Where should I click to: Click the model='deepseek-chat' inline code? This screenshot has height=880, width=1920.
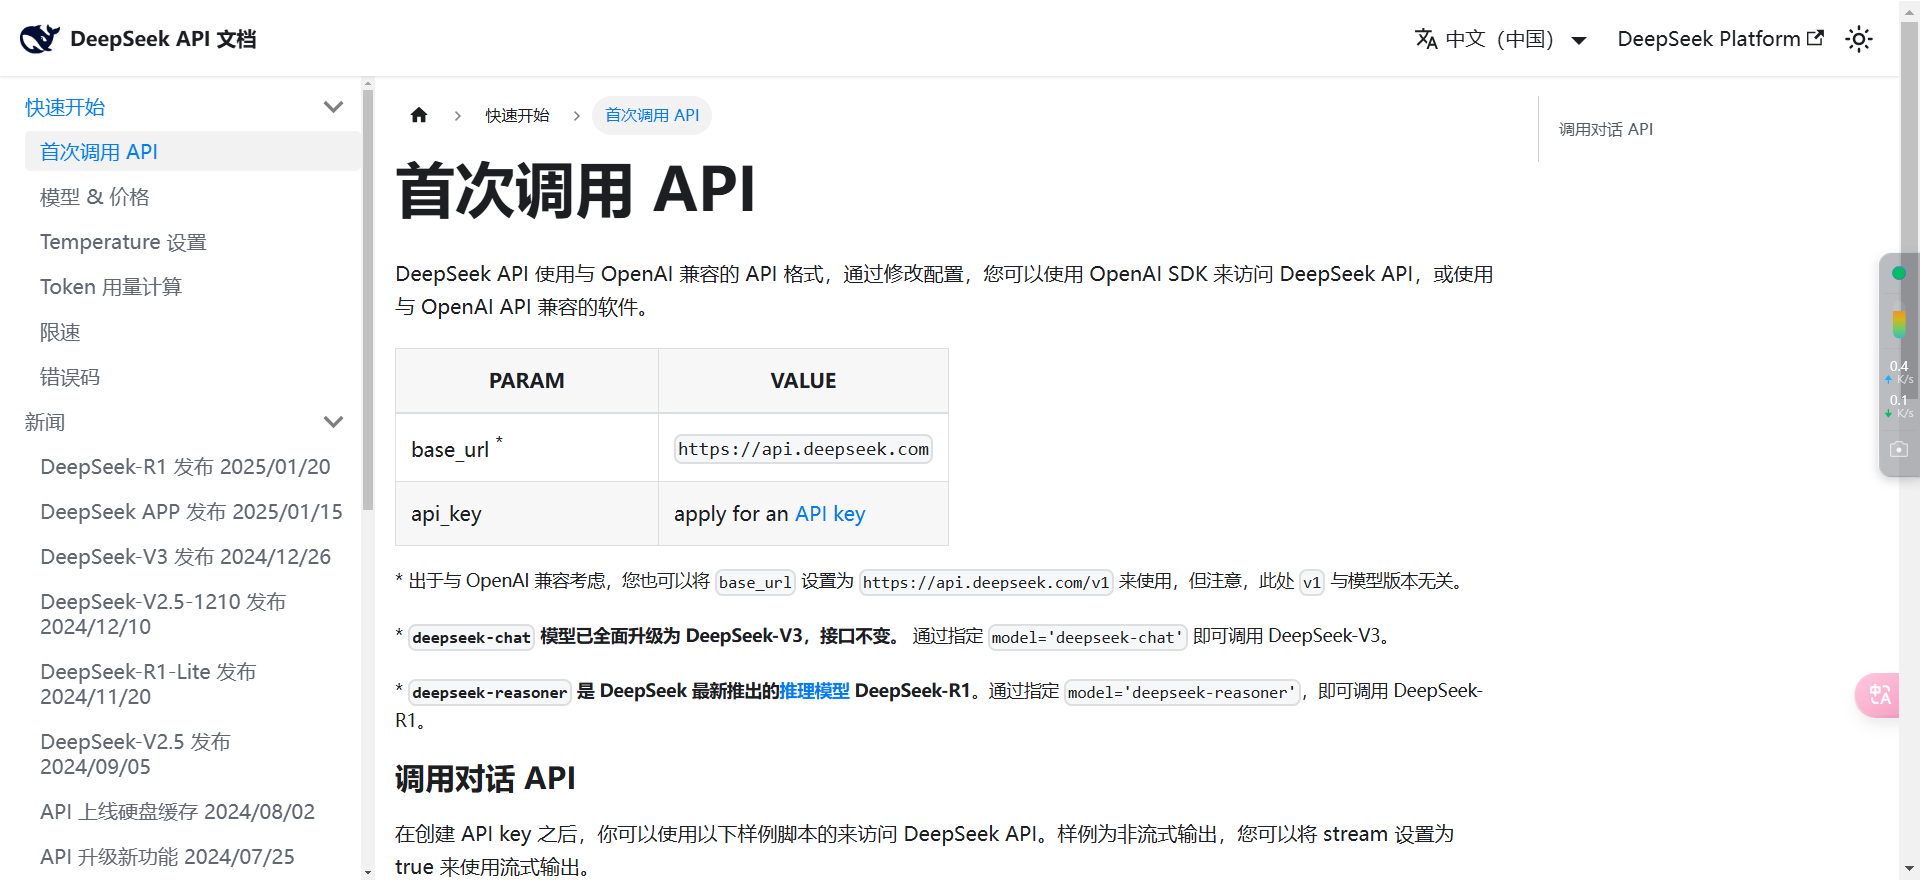point(1087,637)
